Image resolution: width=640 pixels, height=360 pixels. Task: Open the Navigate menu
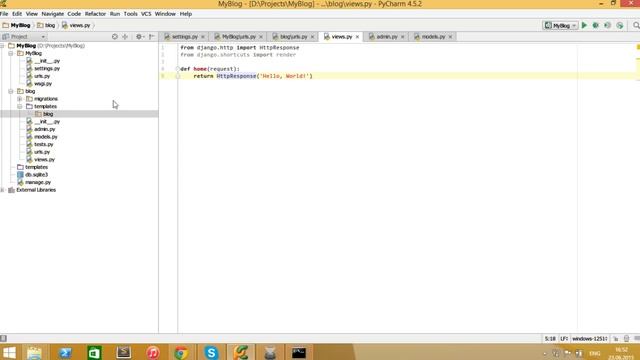[53, 14]
